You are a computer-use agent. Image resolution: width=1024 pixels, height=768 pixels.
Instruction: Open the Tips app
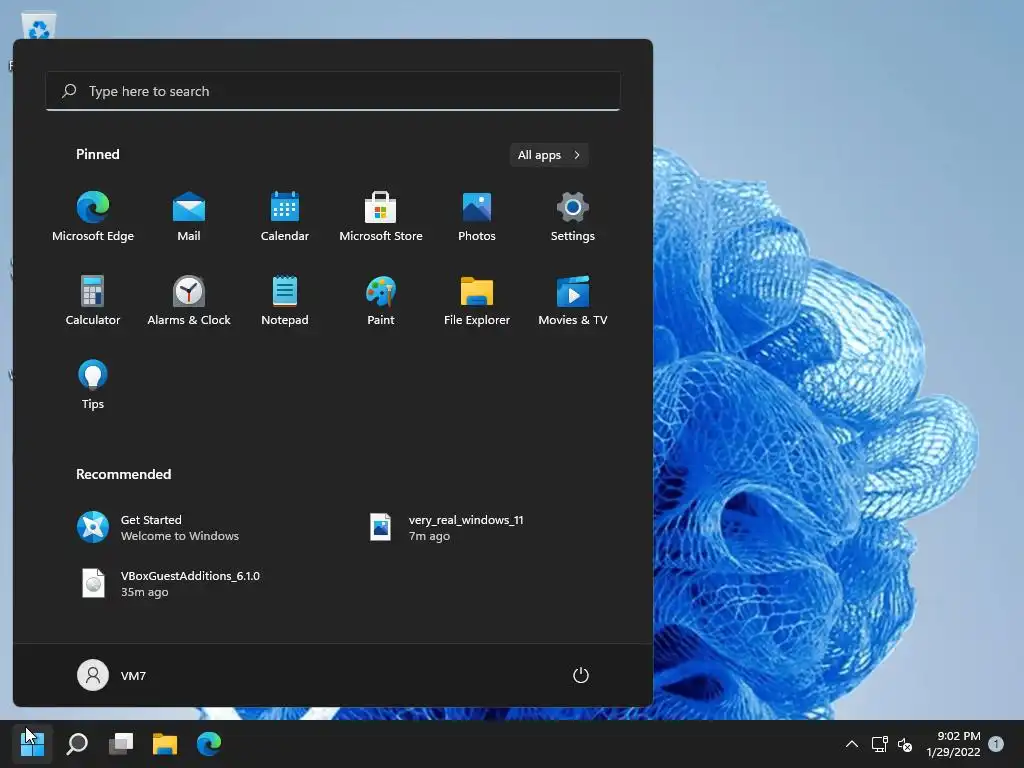(93, 385)
